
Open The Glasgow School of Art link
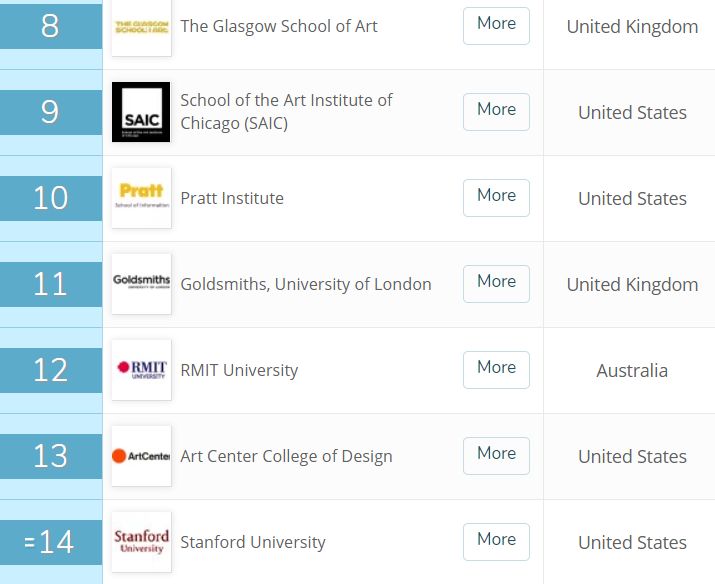[279, 26]
